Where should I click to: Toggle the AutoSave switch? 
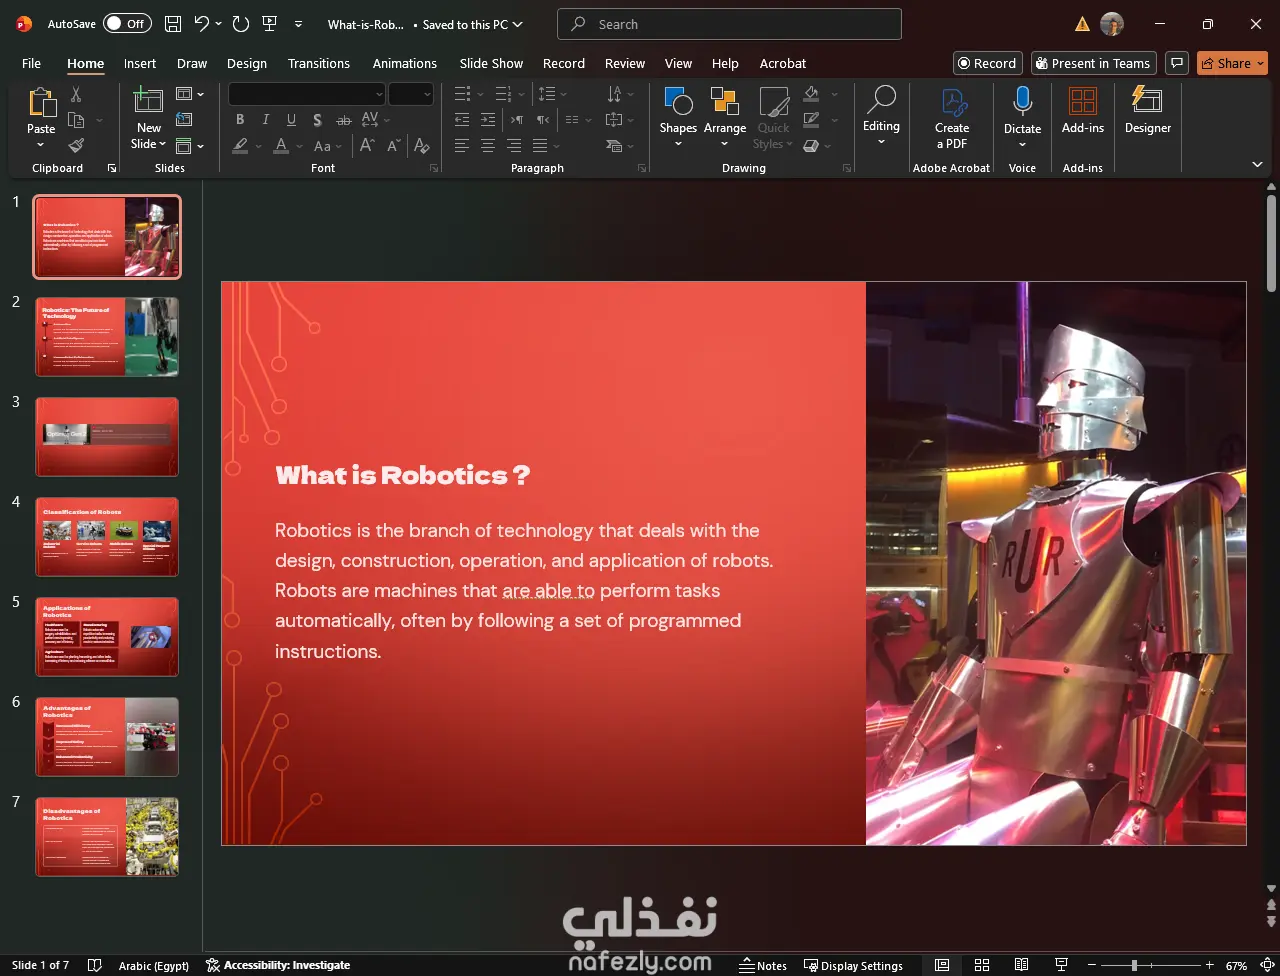tap(127, 24)
